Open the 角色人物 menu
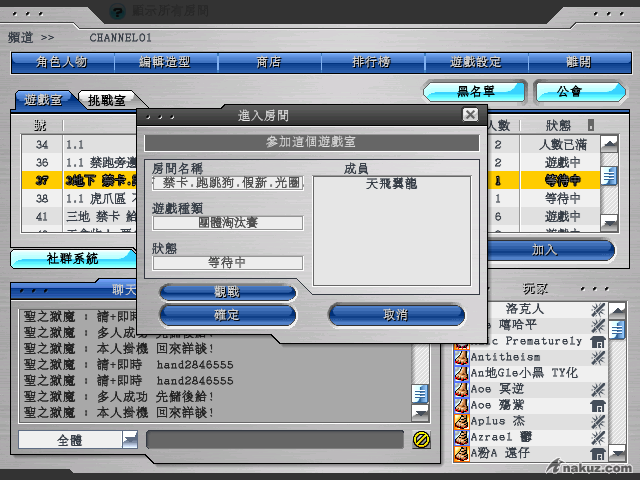 point(62,62)
